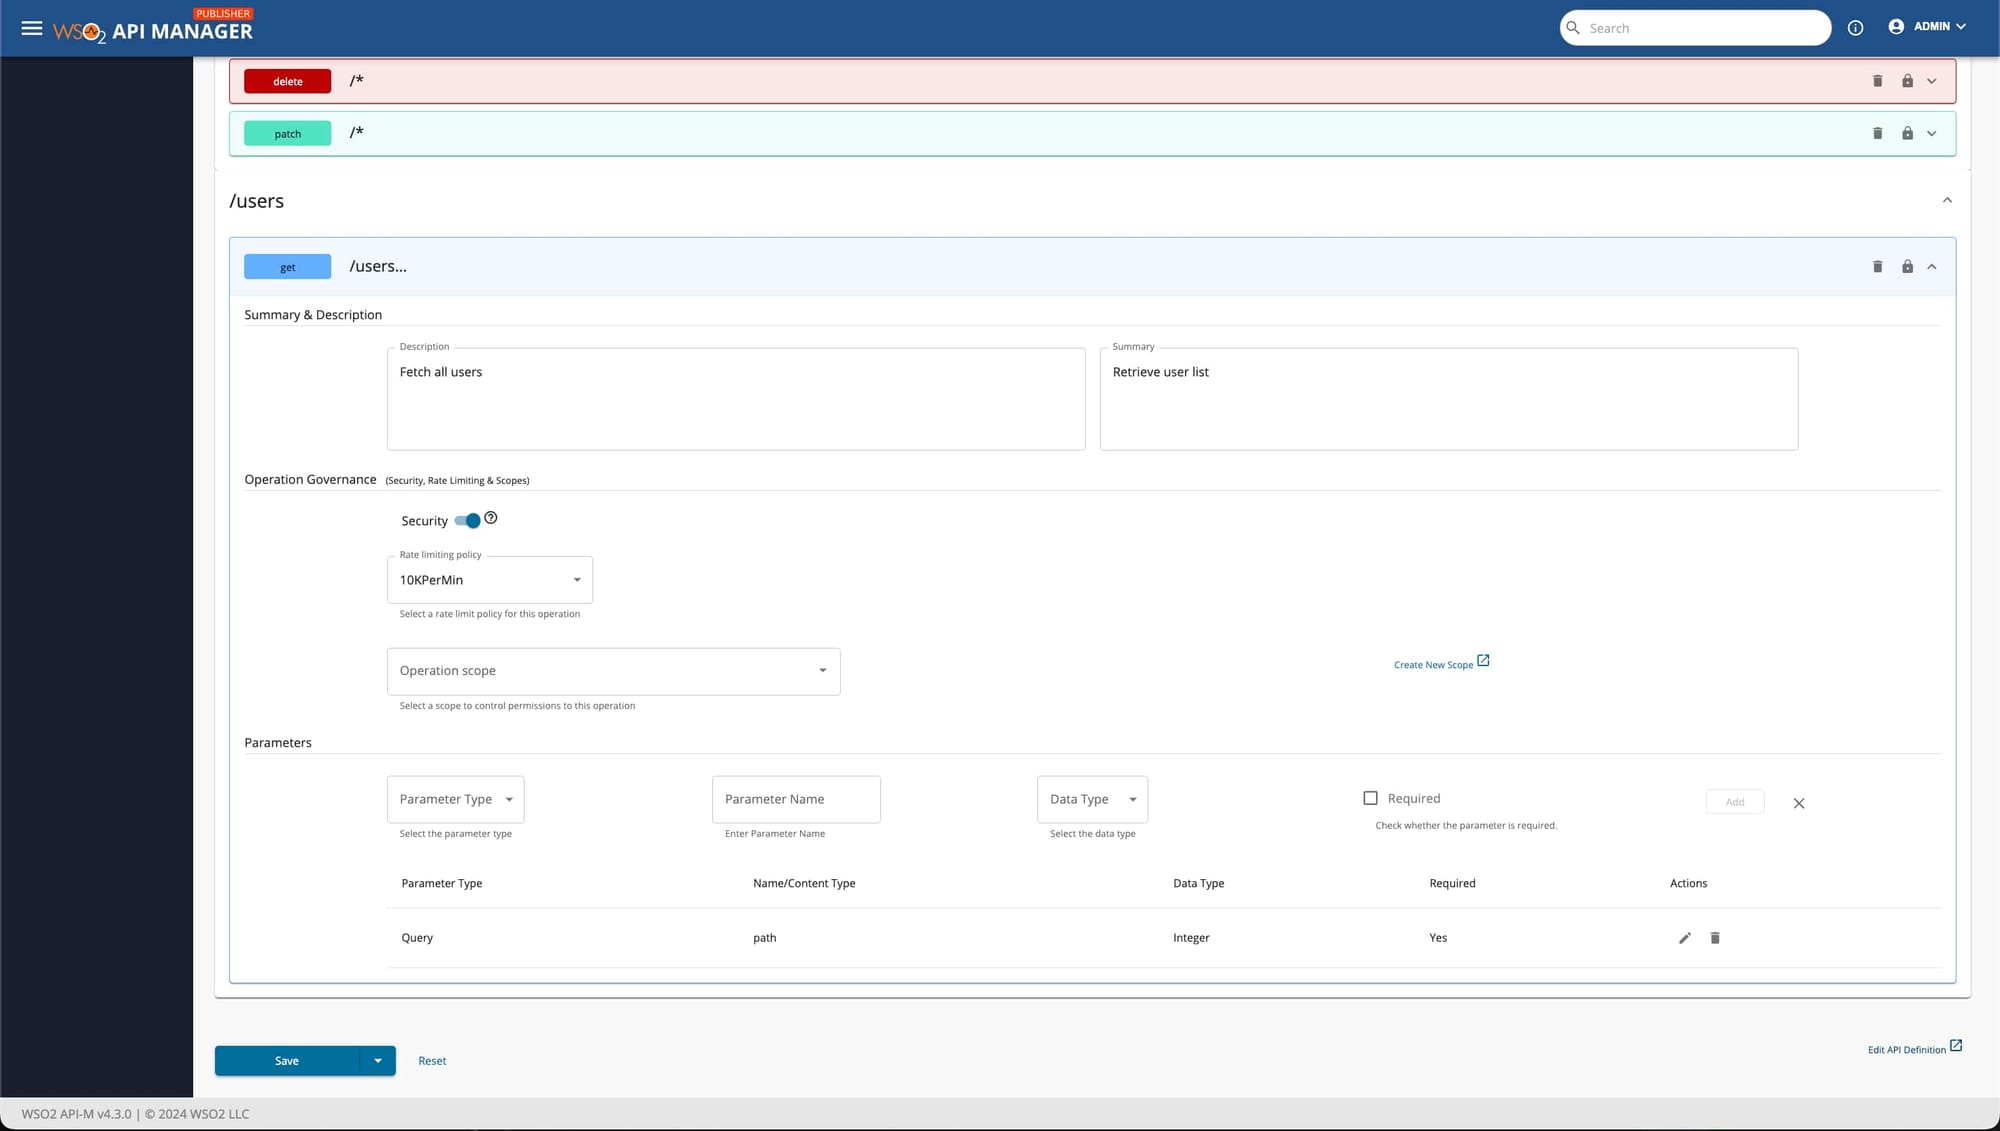Open the Parameter Type dropdown
Screen dimensions: 2000x1131
pyautogui.click(x=455, y=799)
